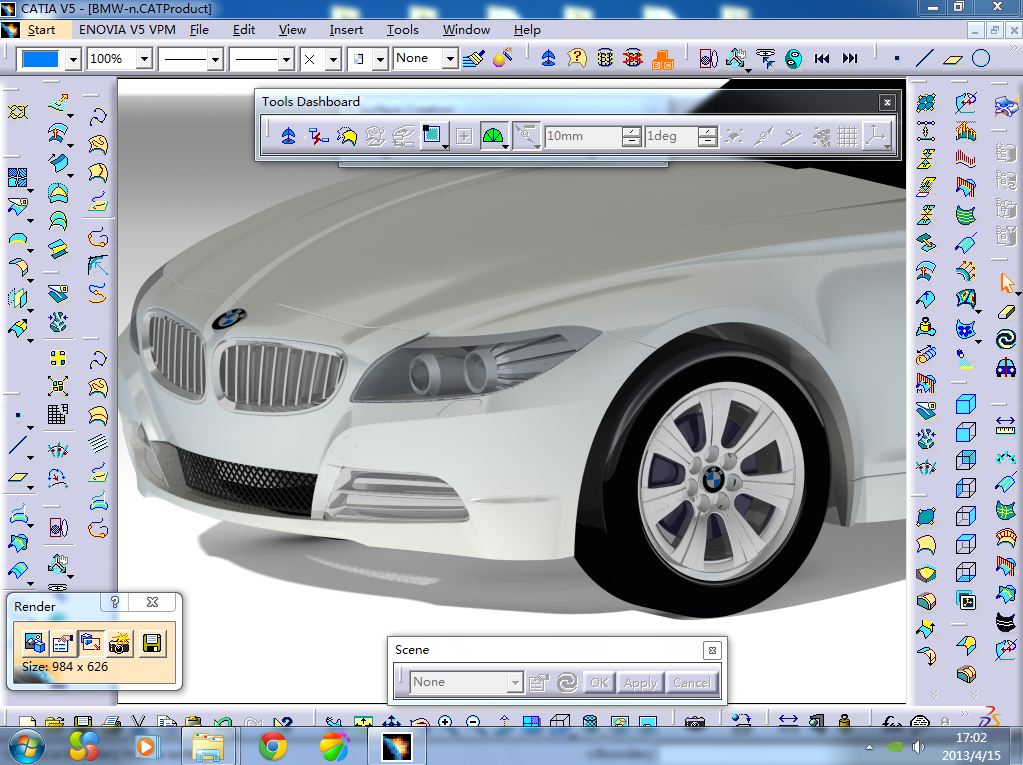Image resolution: width=1023 pixels, height=765 pixels.
Task: Open the Tools menu
Action: tap(403, 30)
